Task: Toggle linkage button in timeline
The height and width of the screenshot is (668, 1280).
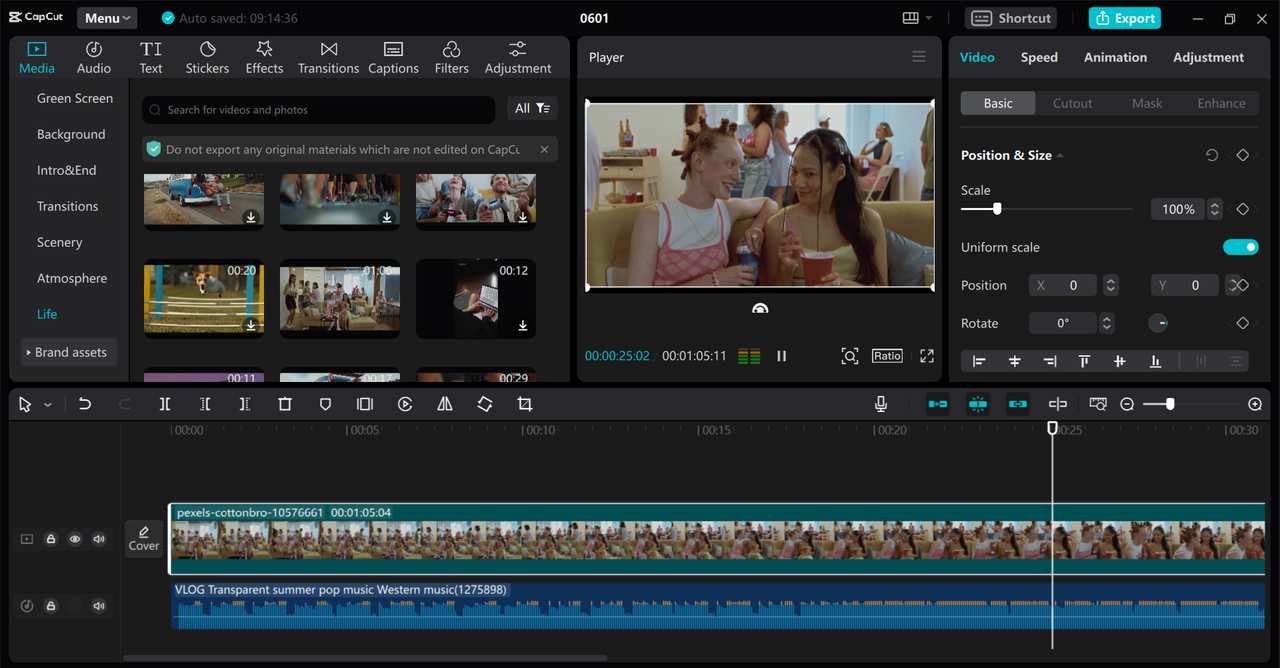Action: pos(1018,404)
